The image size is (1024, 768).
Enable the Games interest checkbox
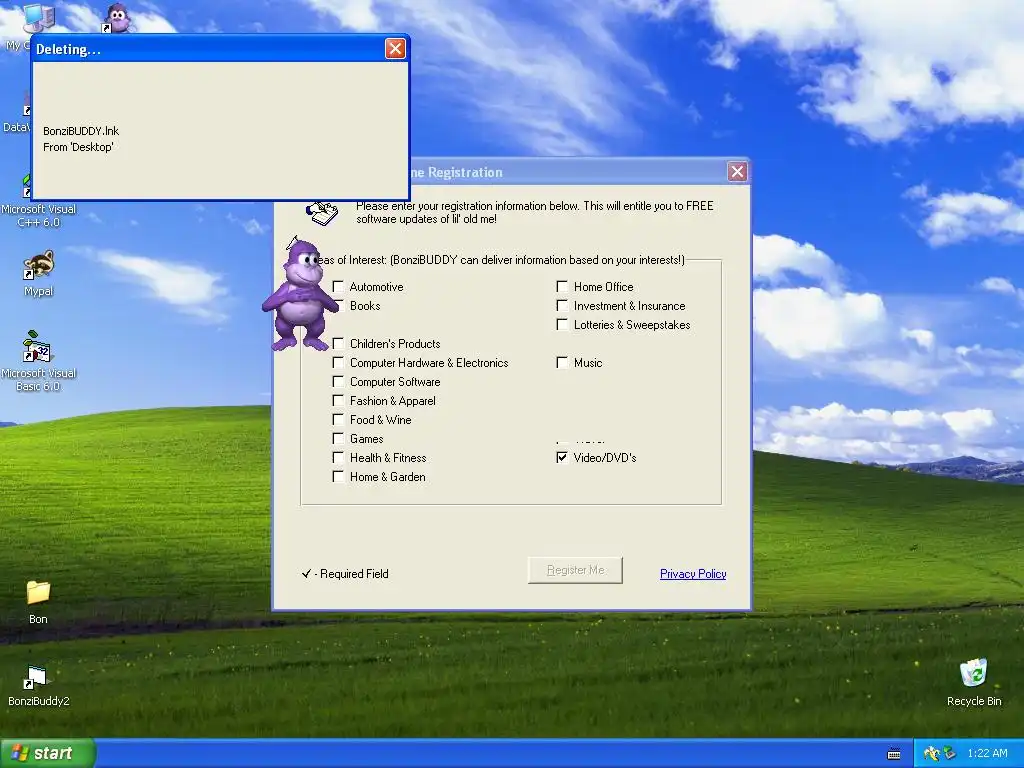coord(338,438)
